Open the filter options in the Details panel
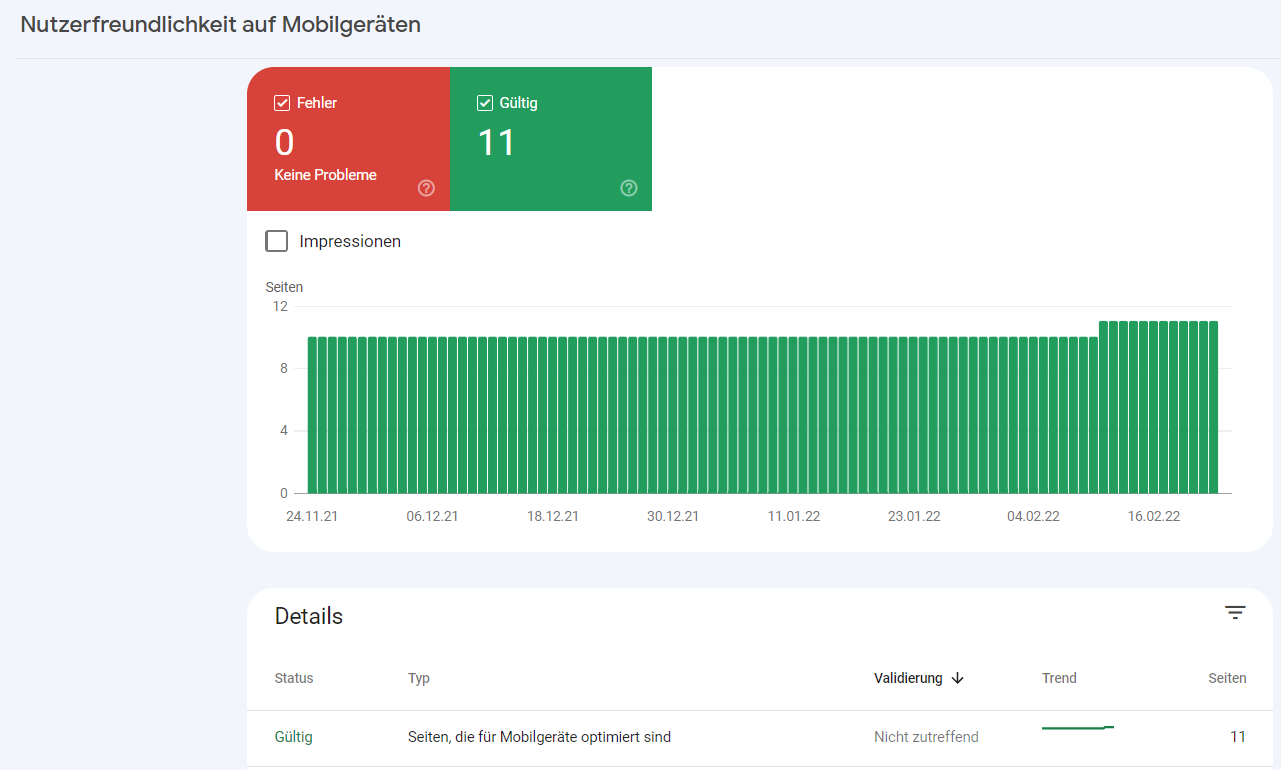 click(x=1235, y=612)
